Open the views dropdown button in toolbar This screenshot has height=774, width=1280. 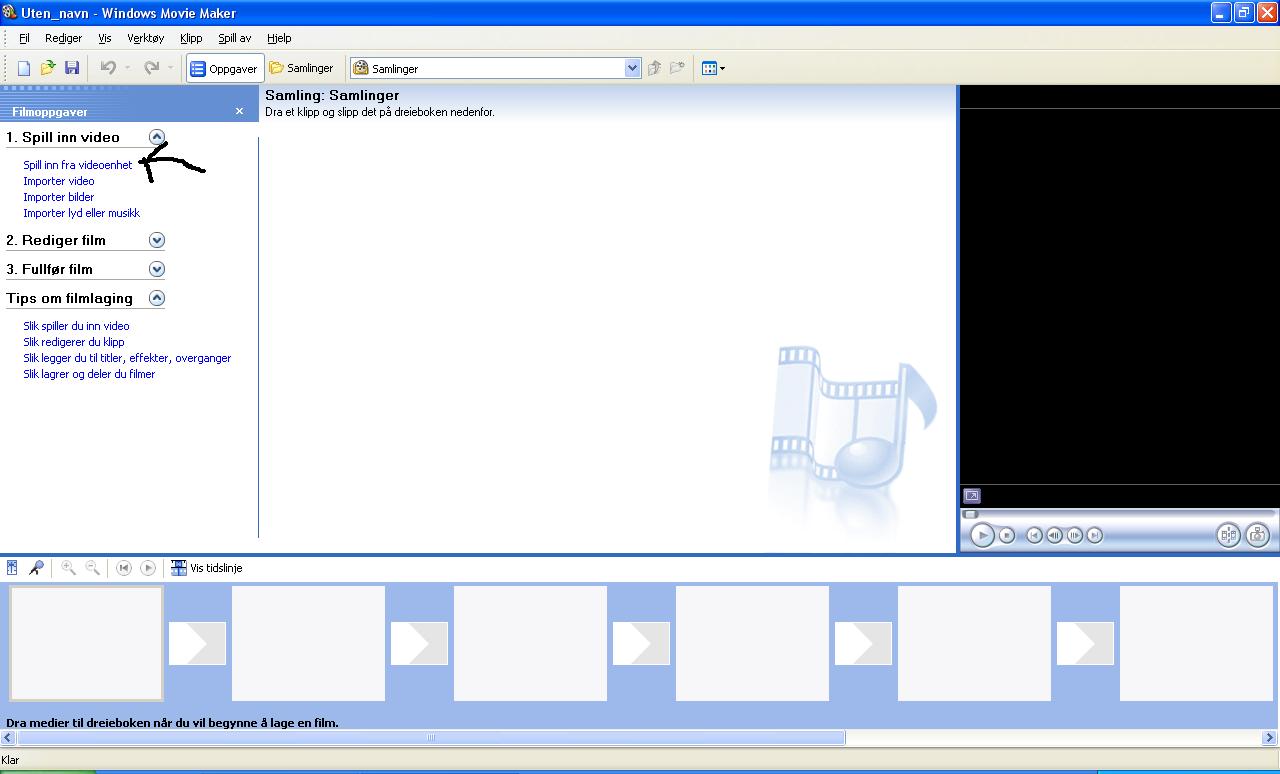click(713, 68)
